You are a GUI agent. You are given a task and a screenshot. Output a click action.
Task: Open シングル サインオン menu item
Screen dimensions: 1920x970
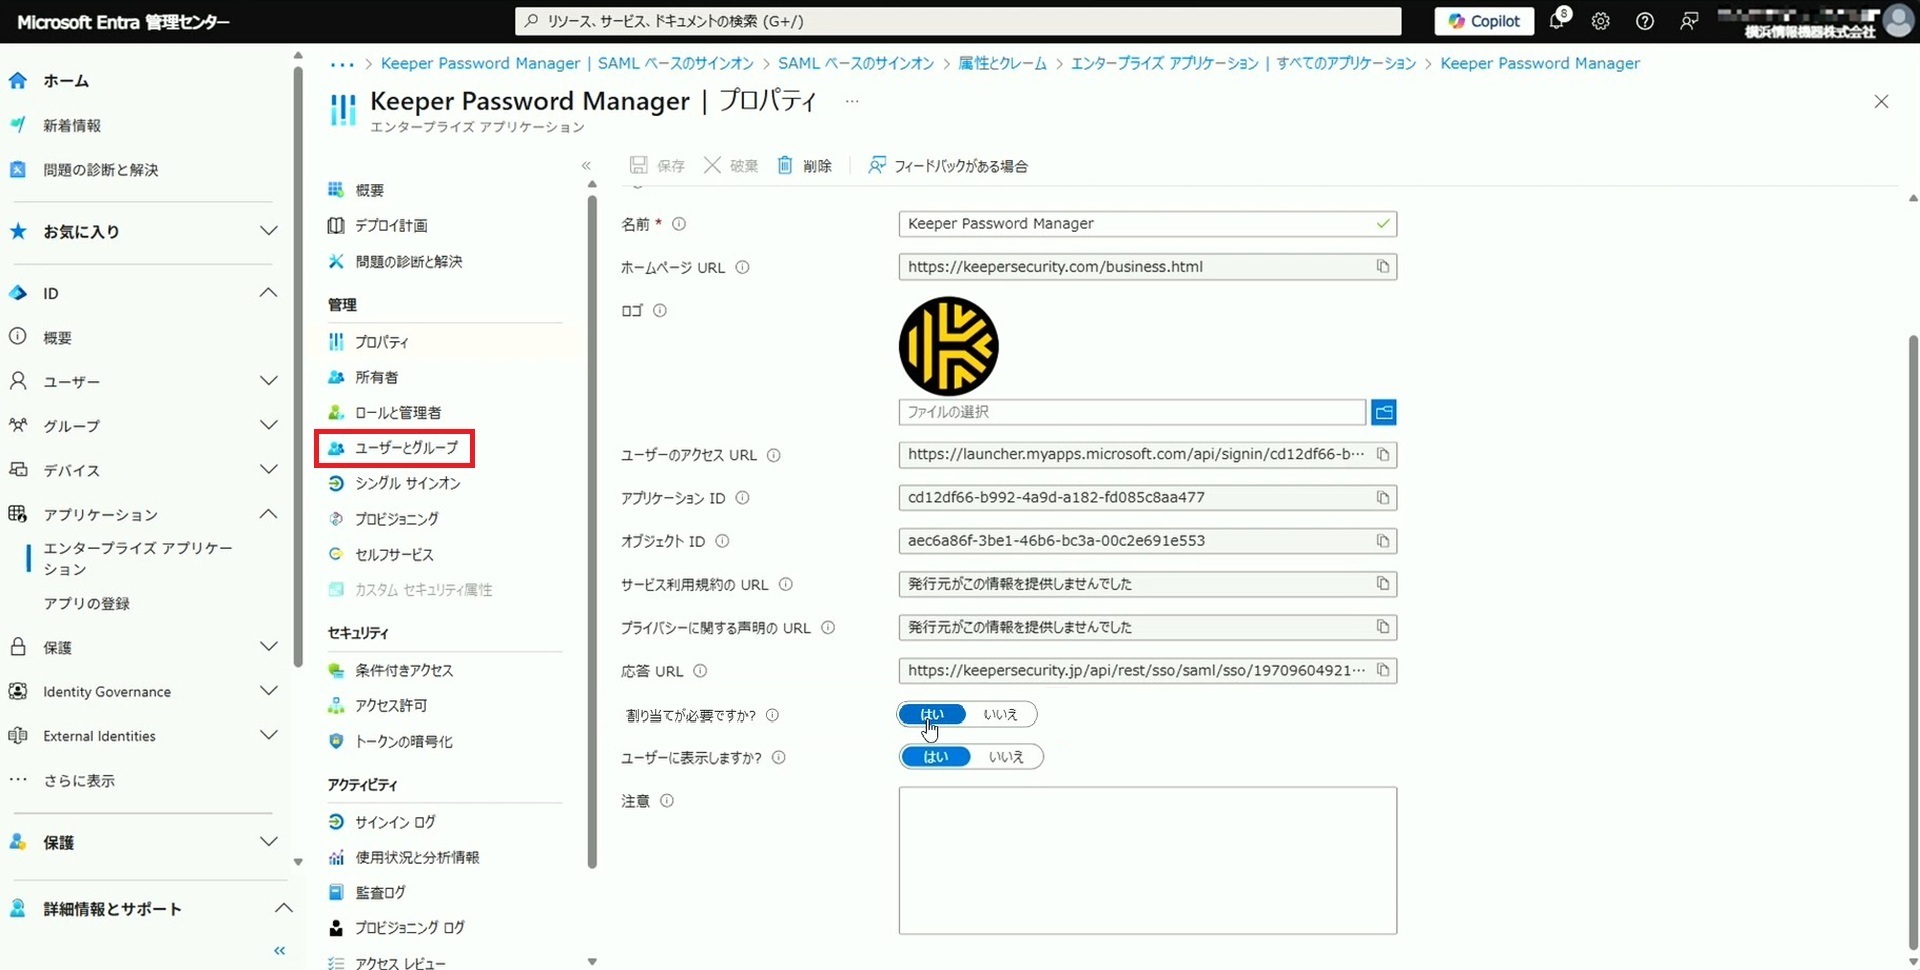407,484
